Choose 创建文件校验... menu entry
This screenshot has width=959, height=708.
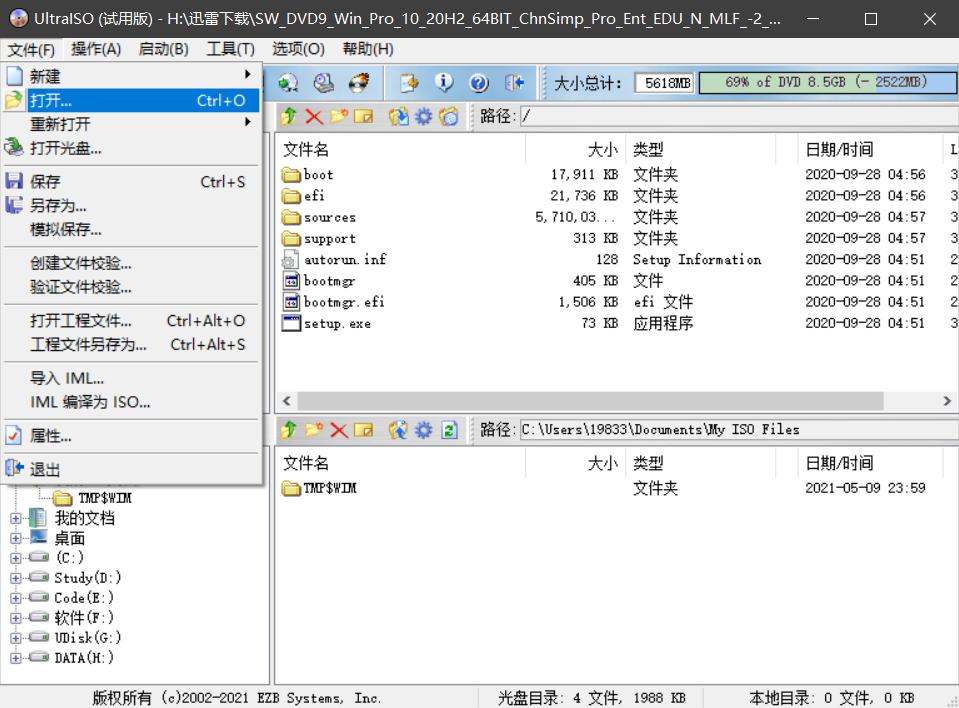coord(131,263)
